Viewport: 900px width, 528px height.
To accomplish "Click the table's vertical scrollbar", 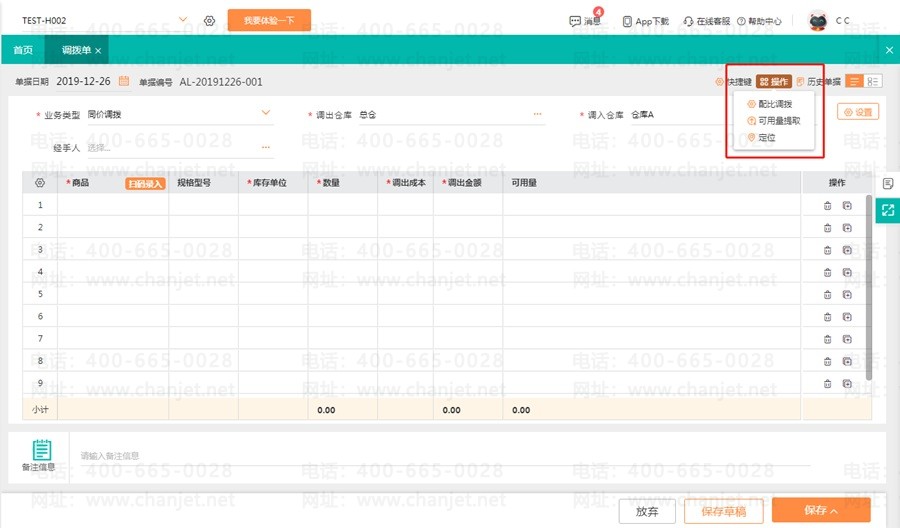I will tap(868, 290).
